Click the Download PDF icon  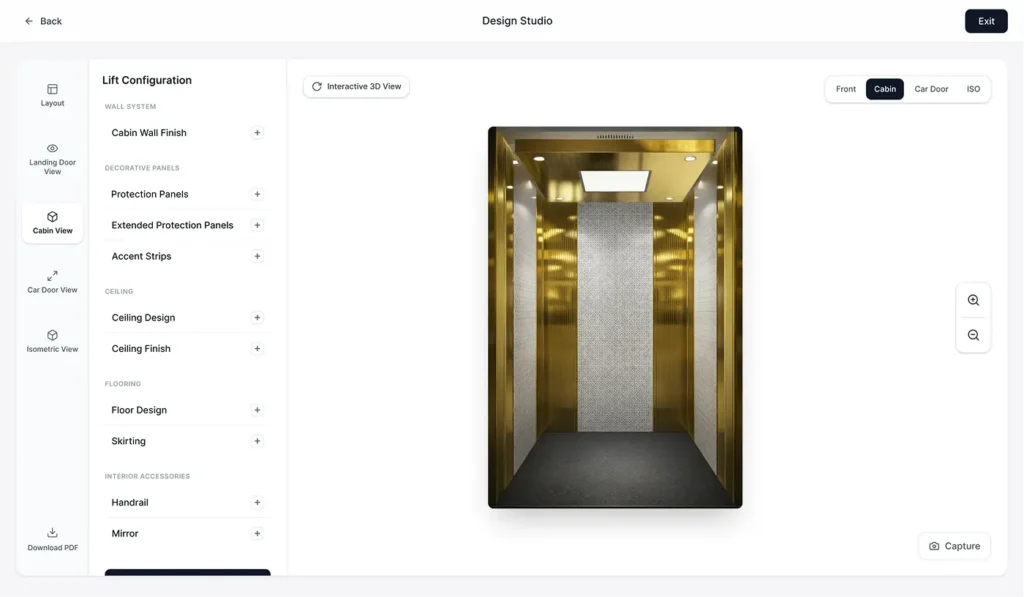52,533
